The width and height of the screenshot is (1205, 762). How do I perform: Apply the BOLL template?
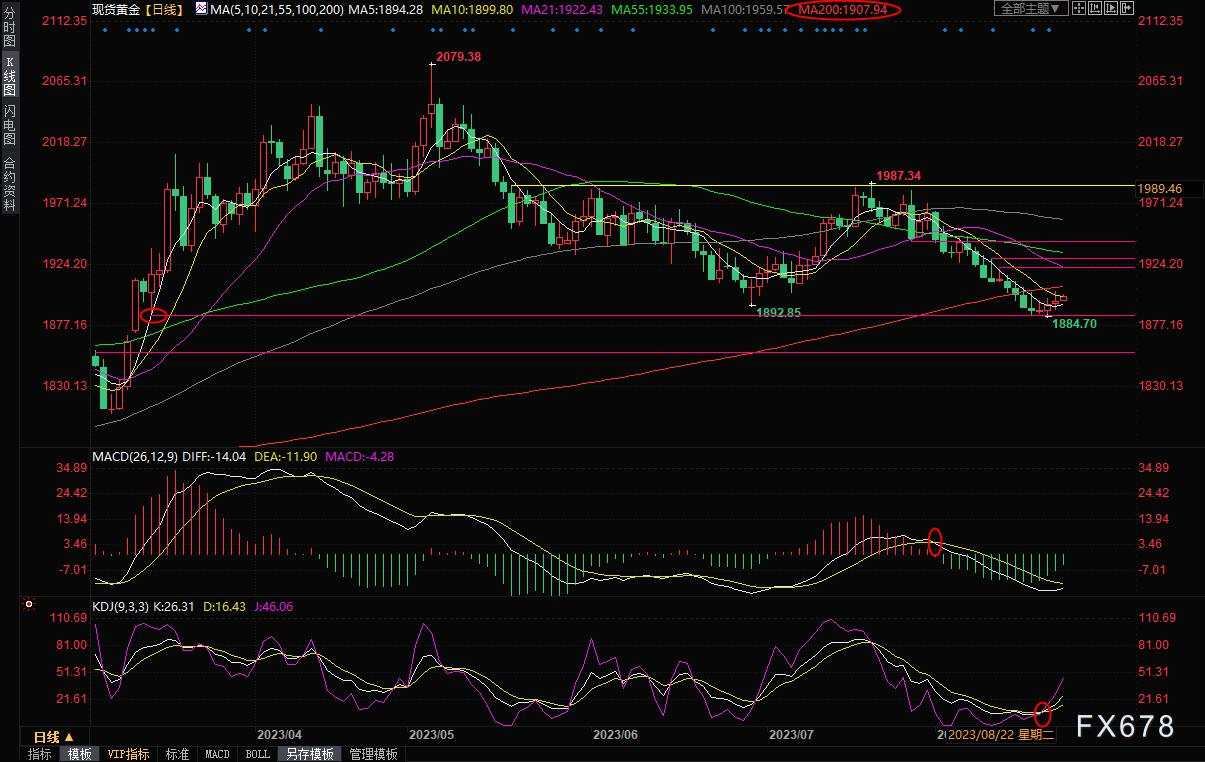(257, 754)
